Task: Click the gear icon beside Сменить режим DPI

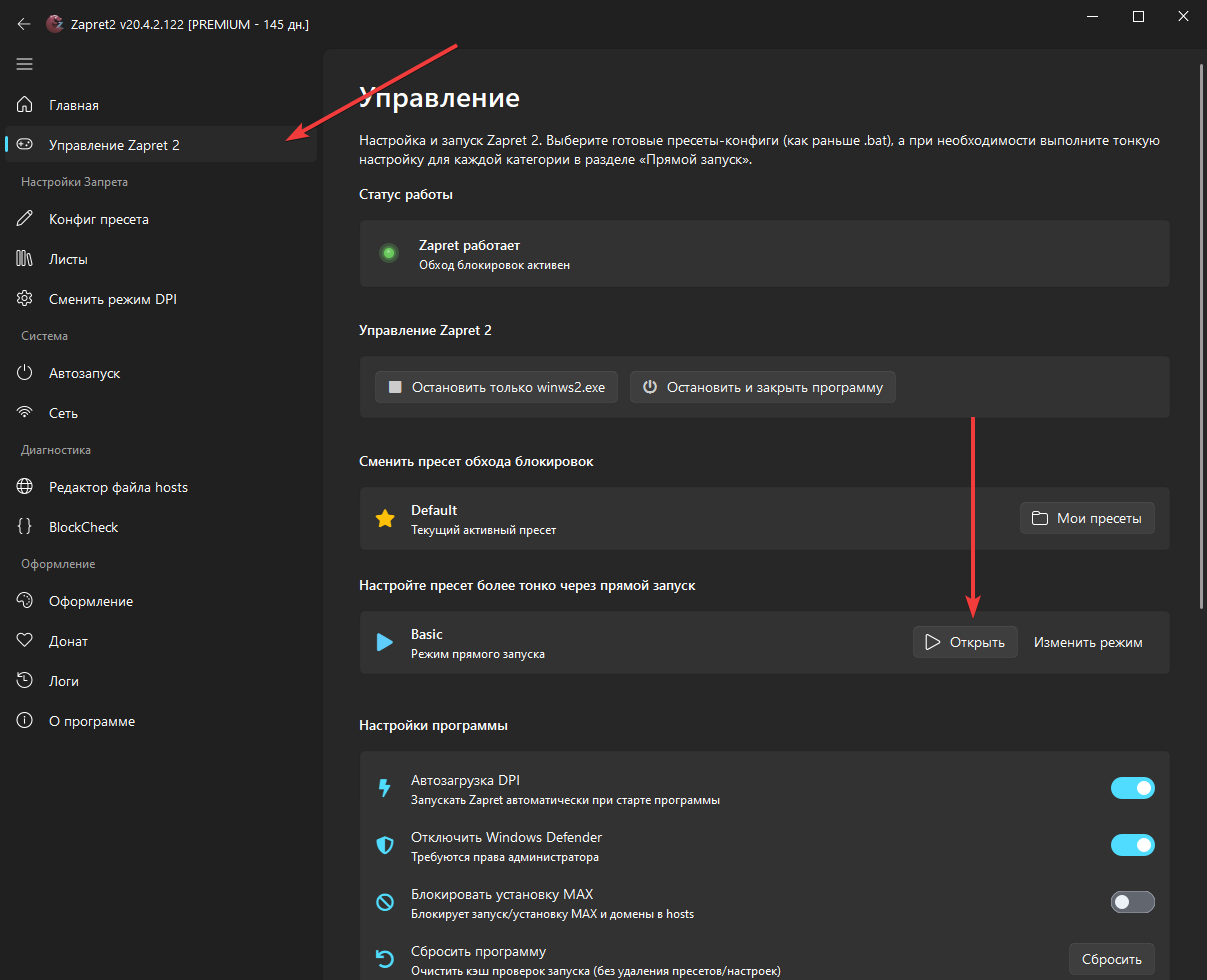Action: [x=26, y=299]
